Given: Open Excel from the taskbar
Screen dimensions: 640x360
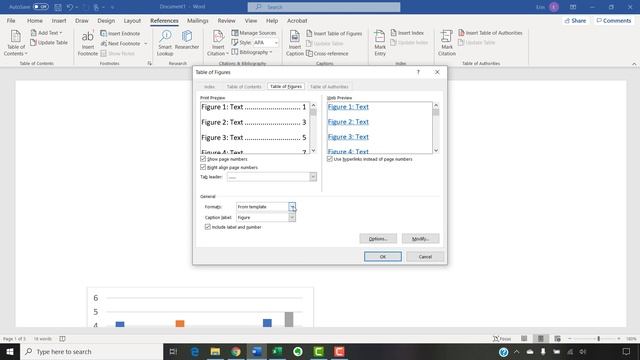Looking at the screenshot, I should (277, 351).
